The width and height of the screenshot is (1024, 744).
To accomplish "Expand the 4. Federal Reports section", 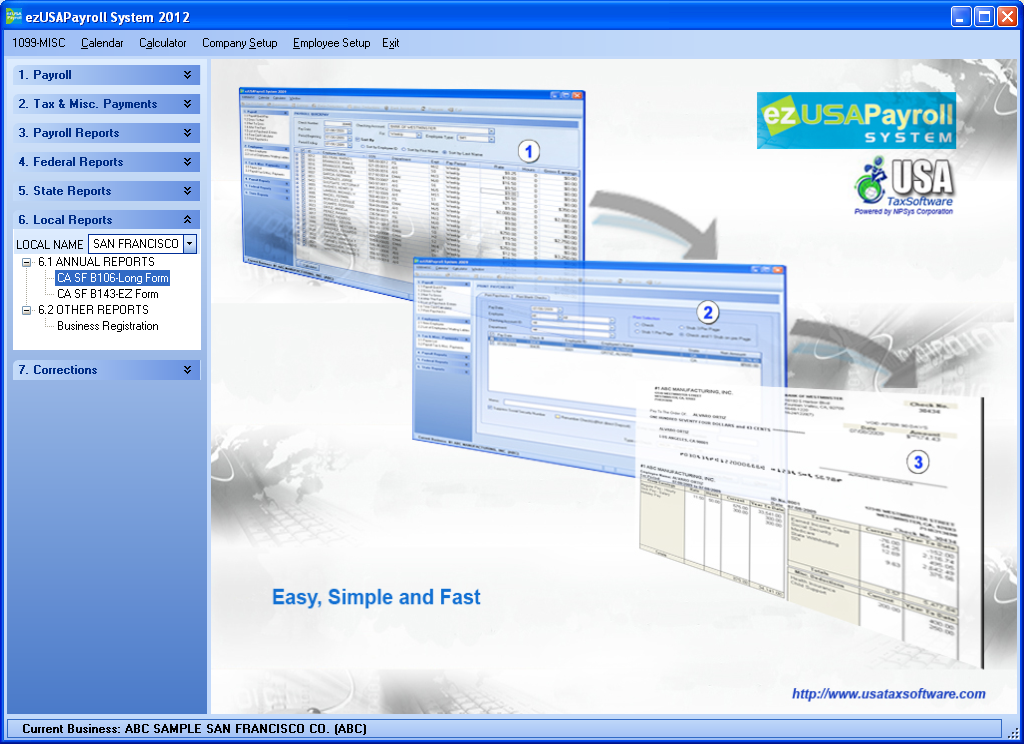I will [x=187, y=162].
